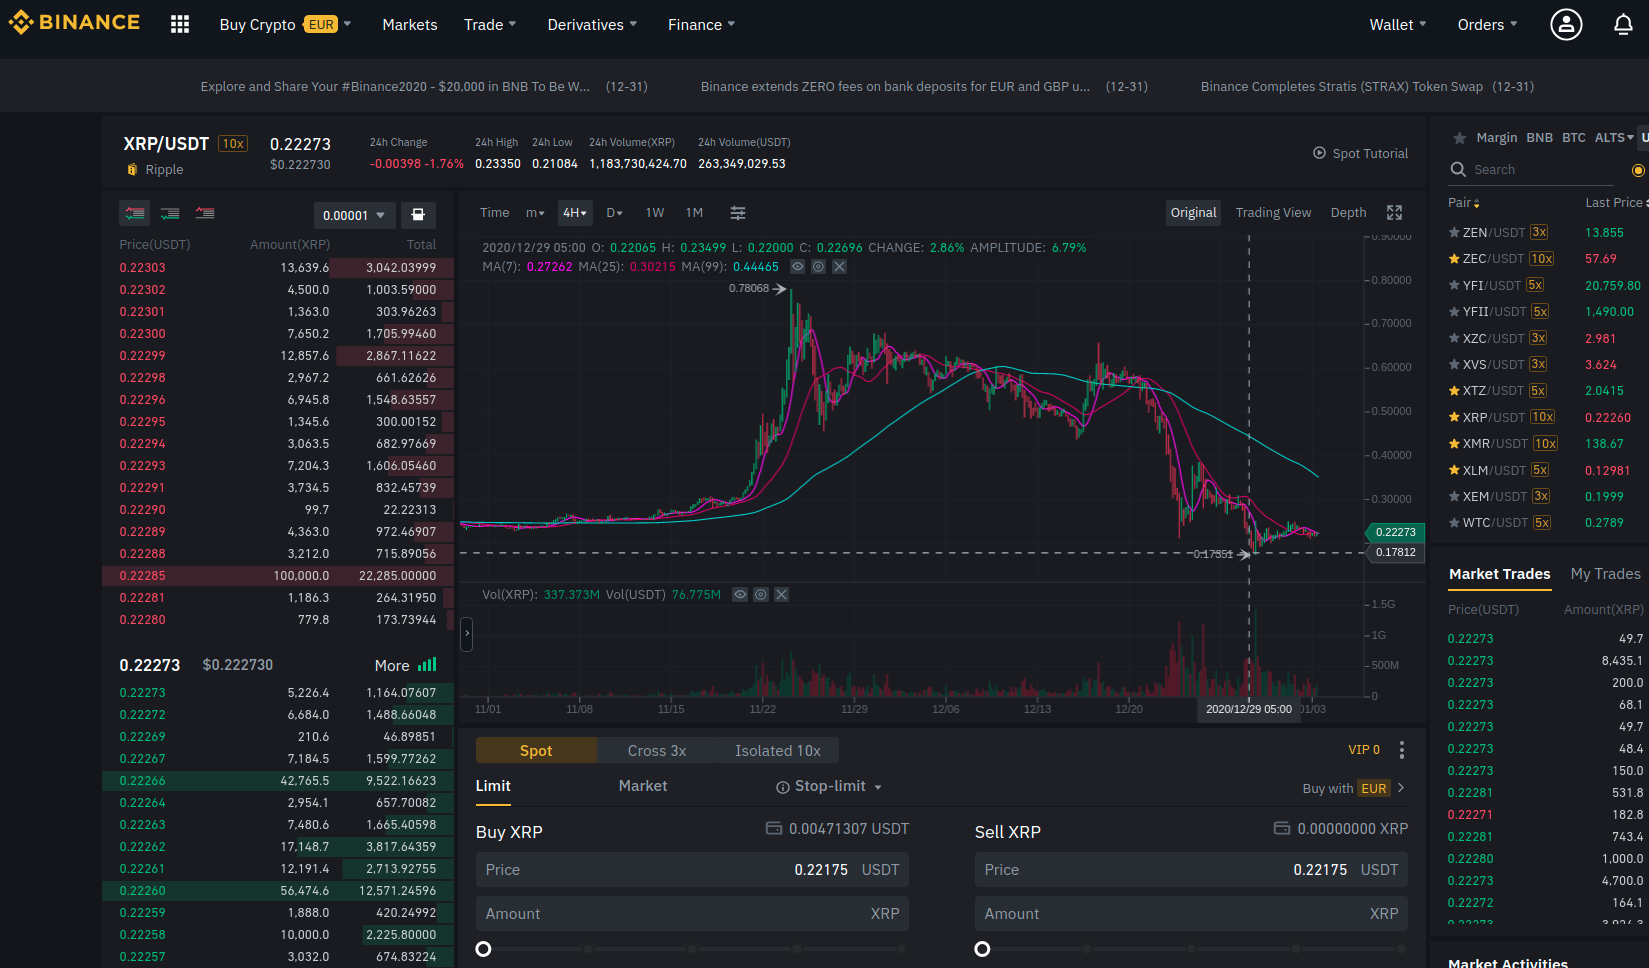1649x968 pixels.
Task: Click the user account profile icon
Action: click(x=1566, y=25)
